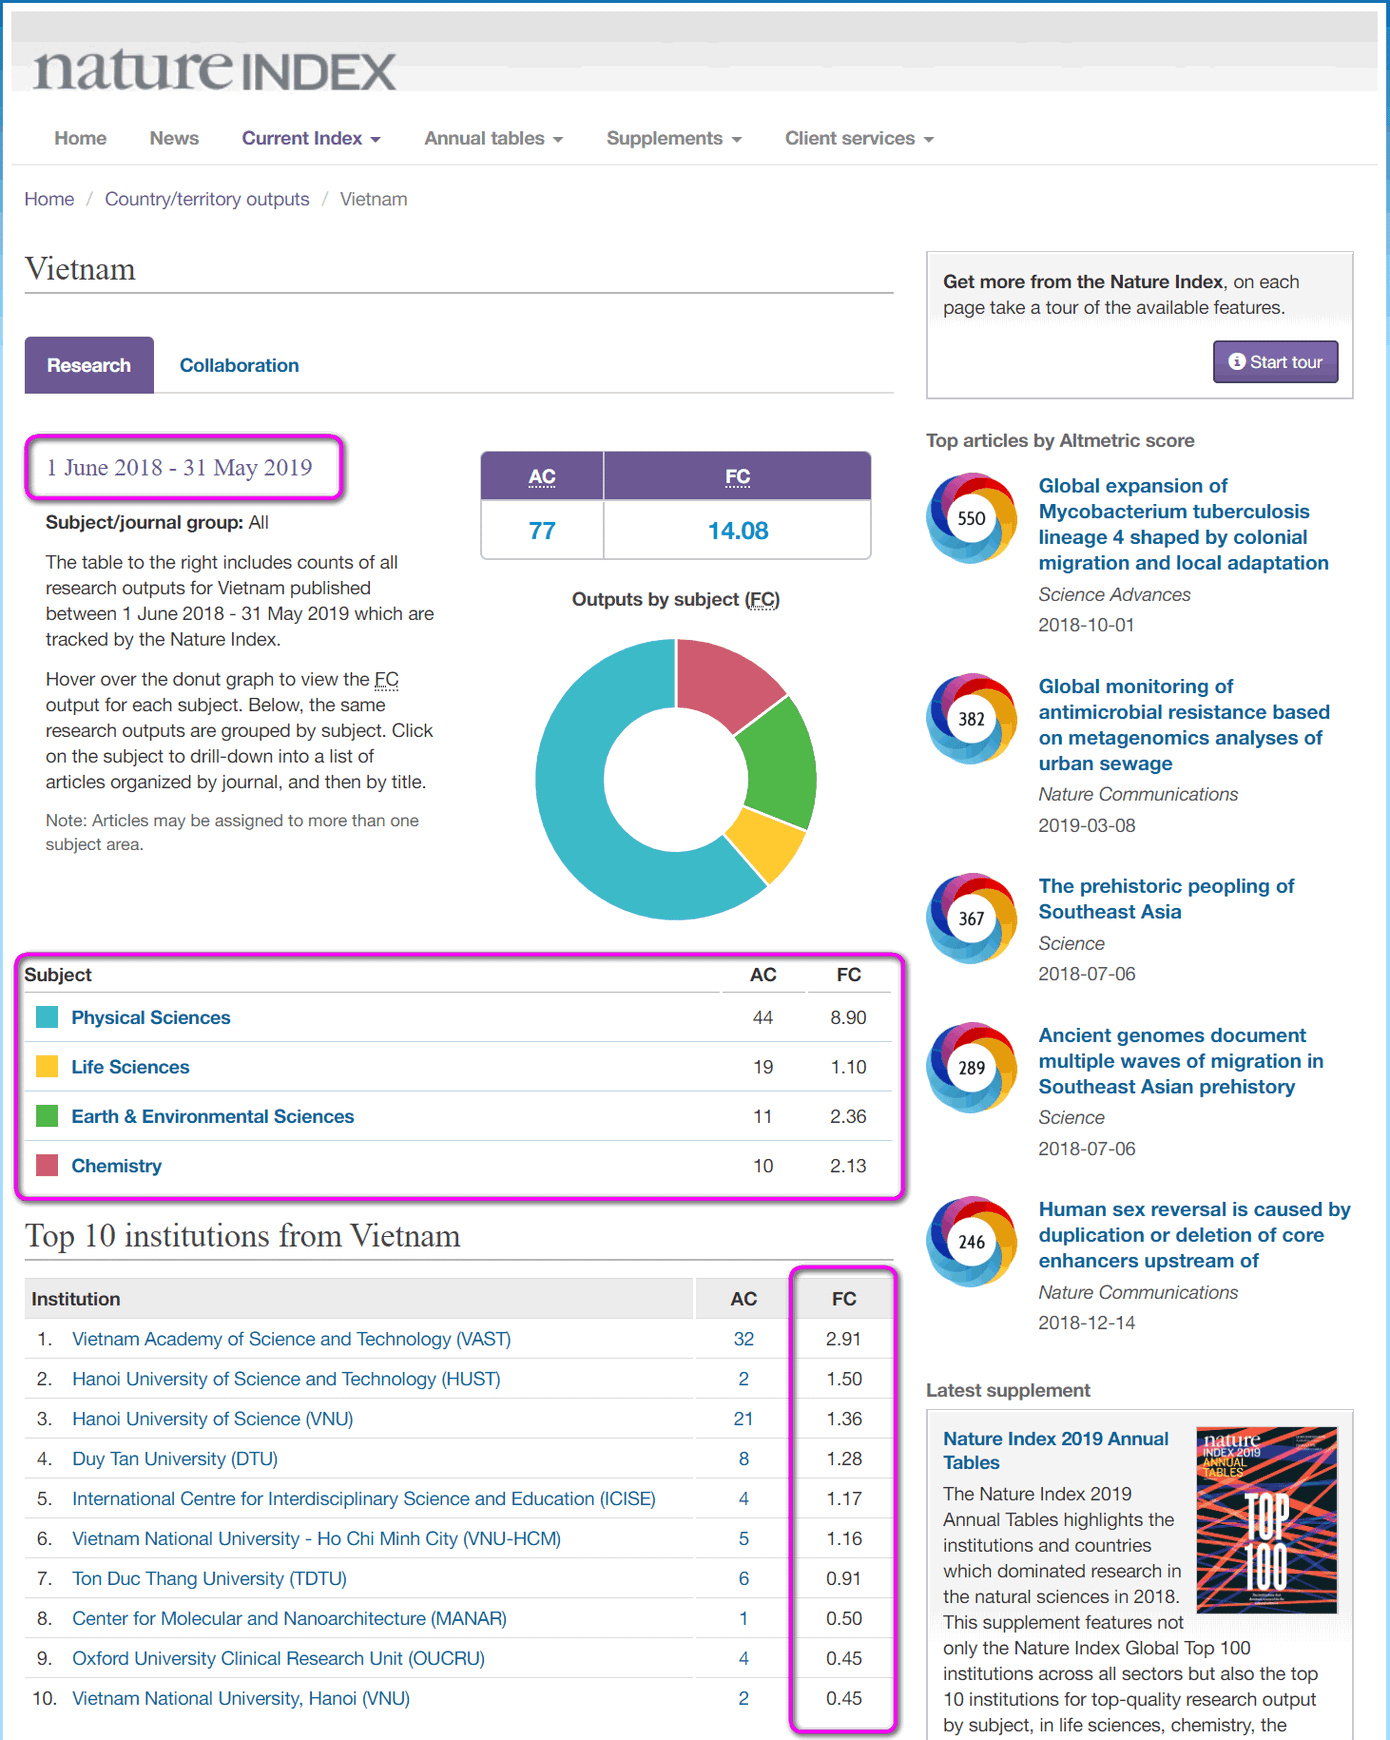Switch to the Collaboration tab
1390x1740 pixels.
(x=239, y=366)
